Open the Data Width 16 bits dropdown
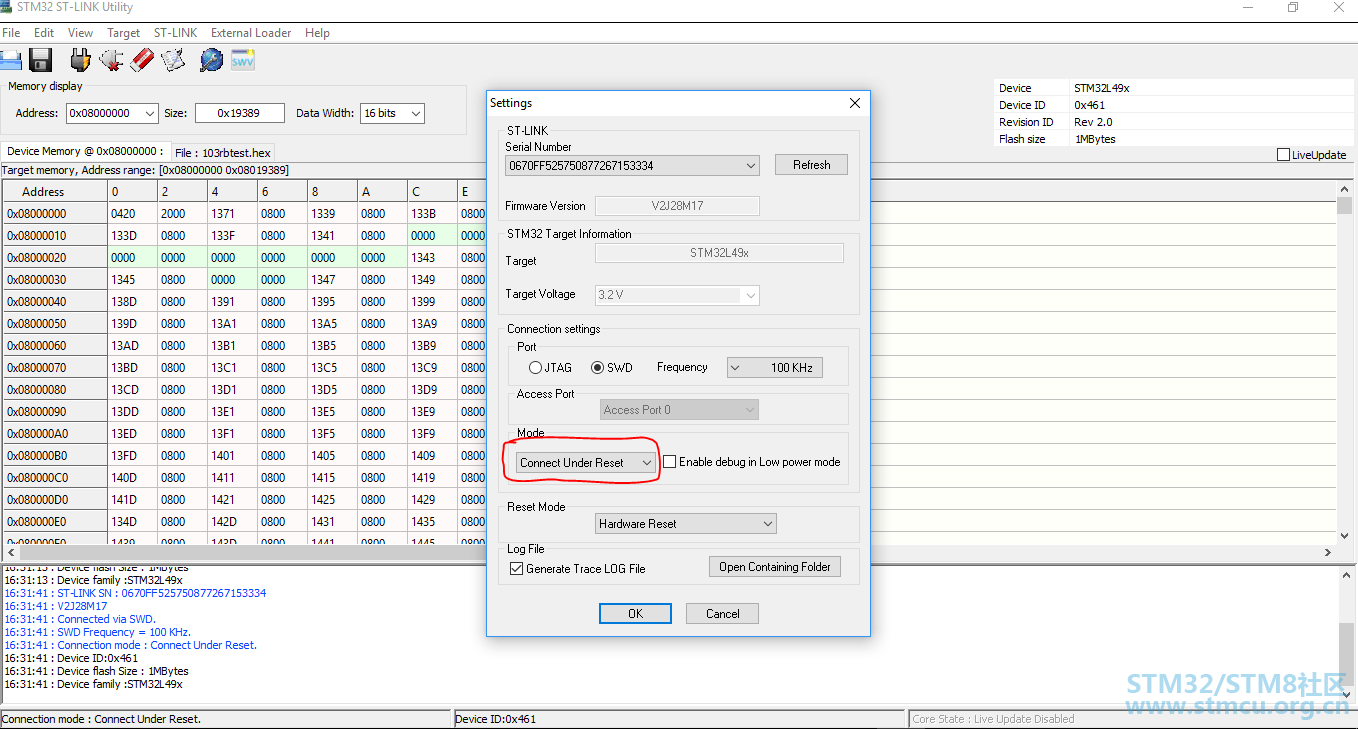 [x=392, y=114]
